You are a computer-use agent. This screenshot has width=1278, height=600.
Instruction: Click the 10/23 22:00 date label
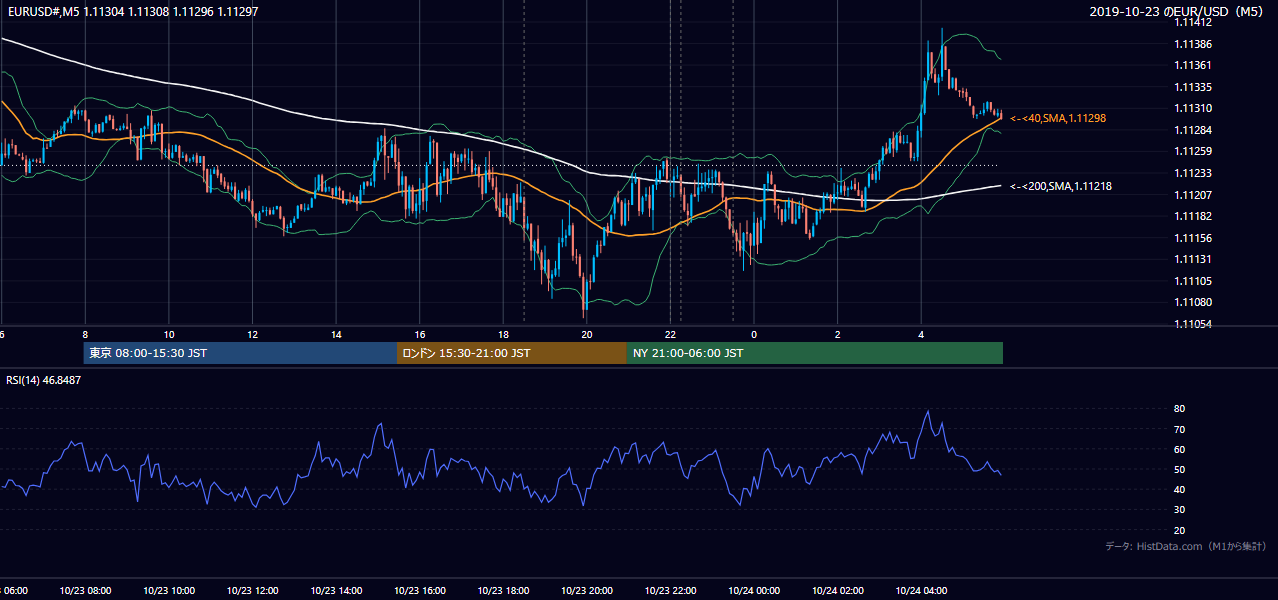click(x=671, y=590)
